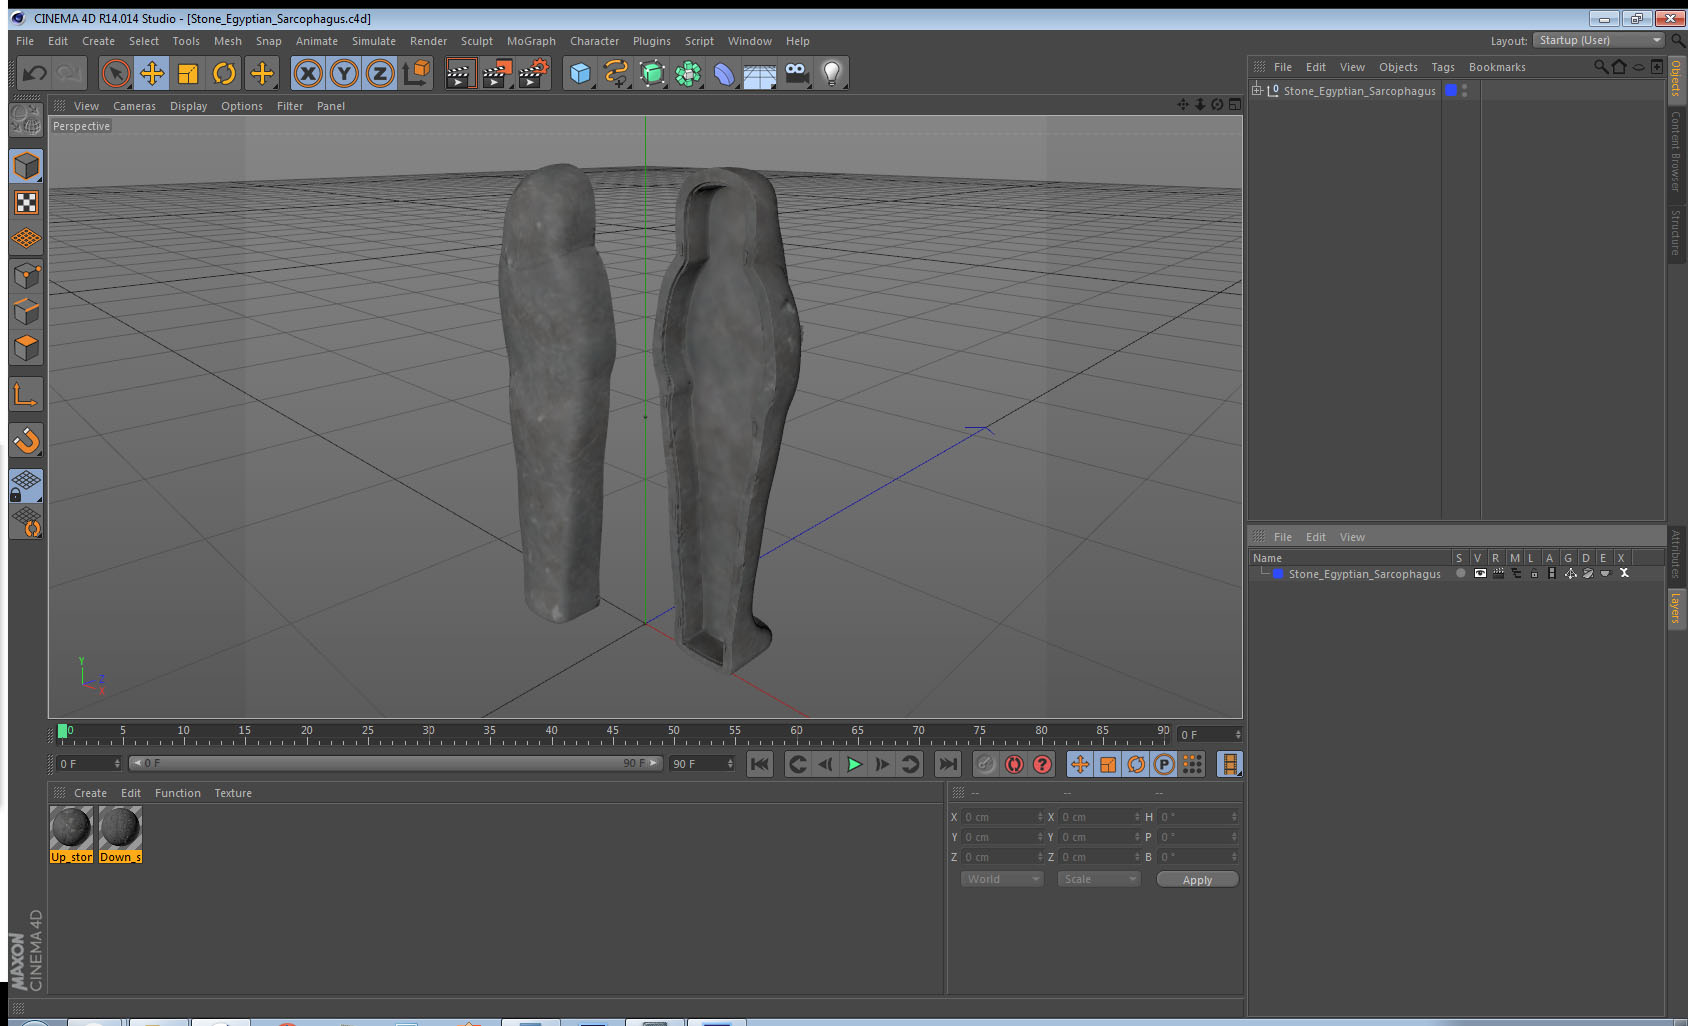The image size is (1688, 1026).
Task: Open the Scale mode dropdown
Action: (x=1098, y=879)
